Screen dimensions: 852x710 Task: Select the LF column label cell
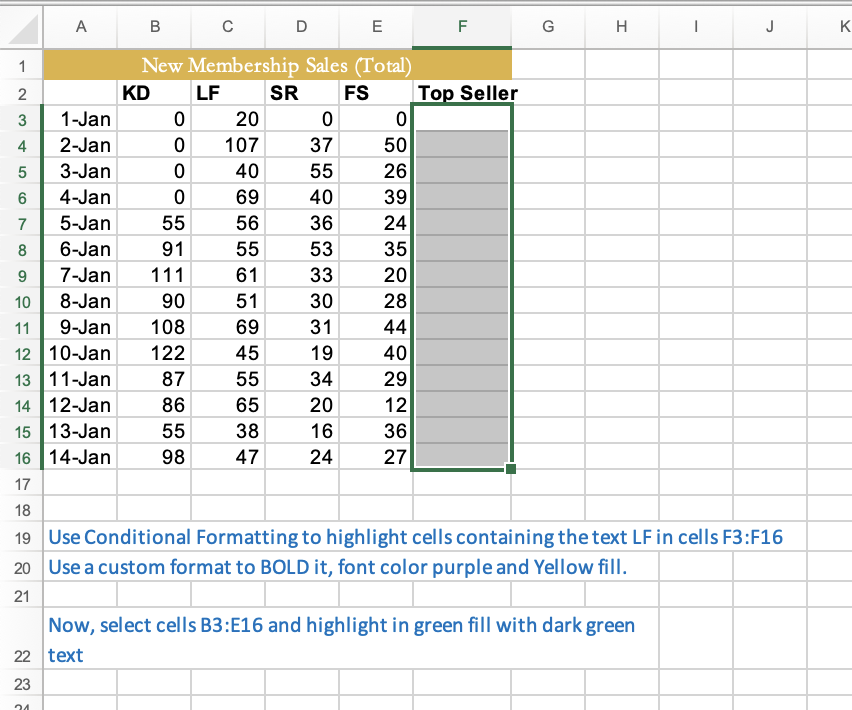pyautogui.click(x=227, y=92)
